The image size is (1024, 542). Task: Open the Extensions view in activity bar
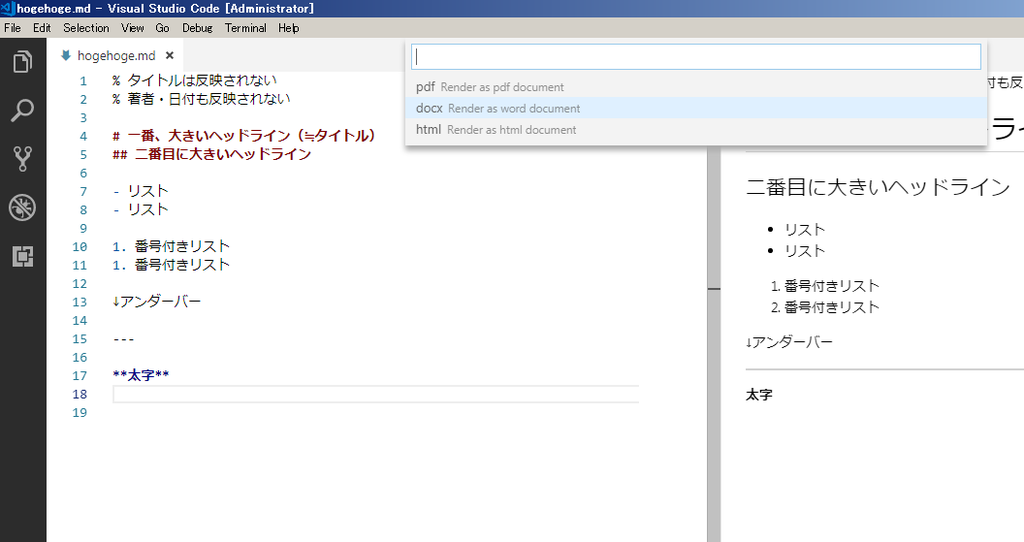(22, 257)
